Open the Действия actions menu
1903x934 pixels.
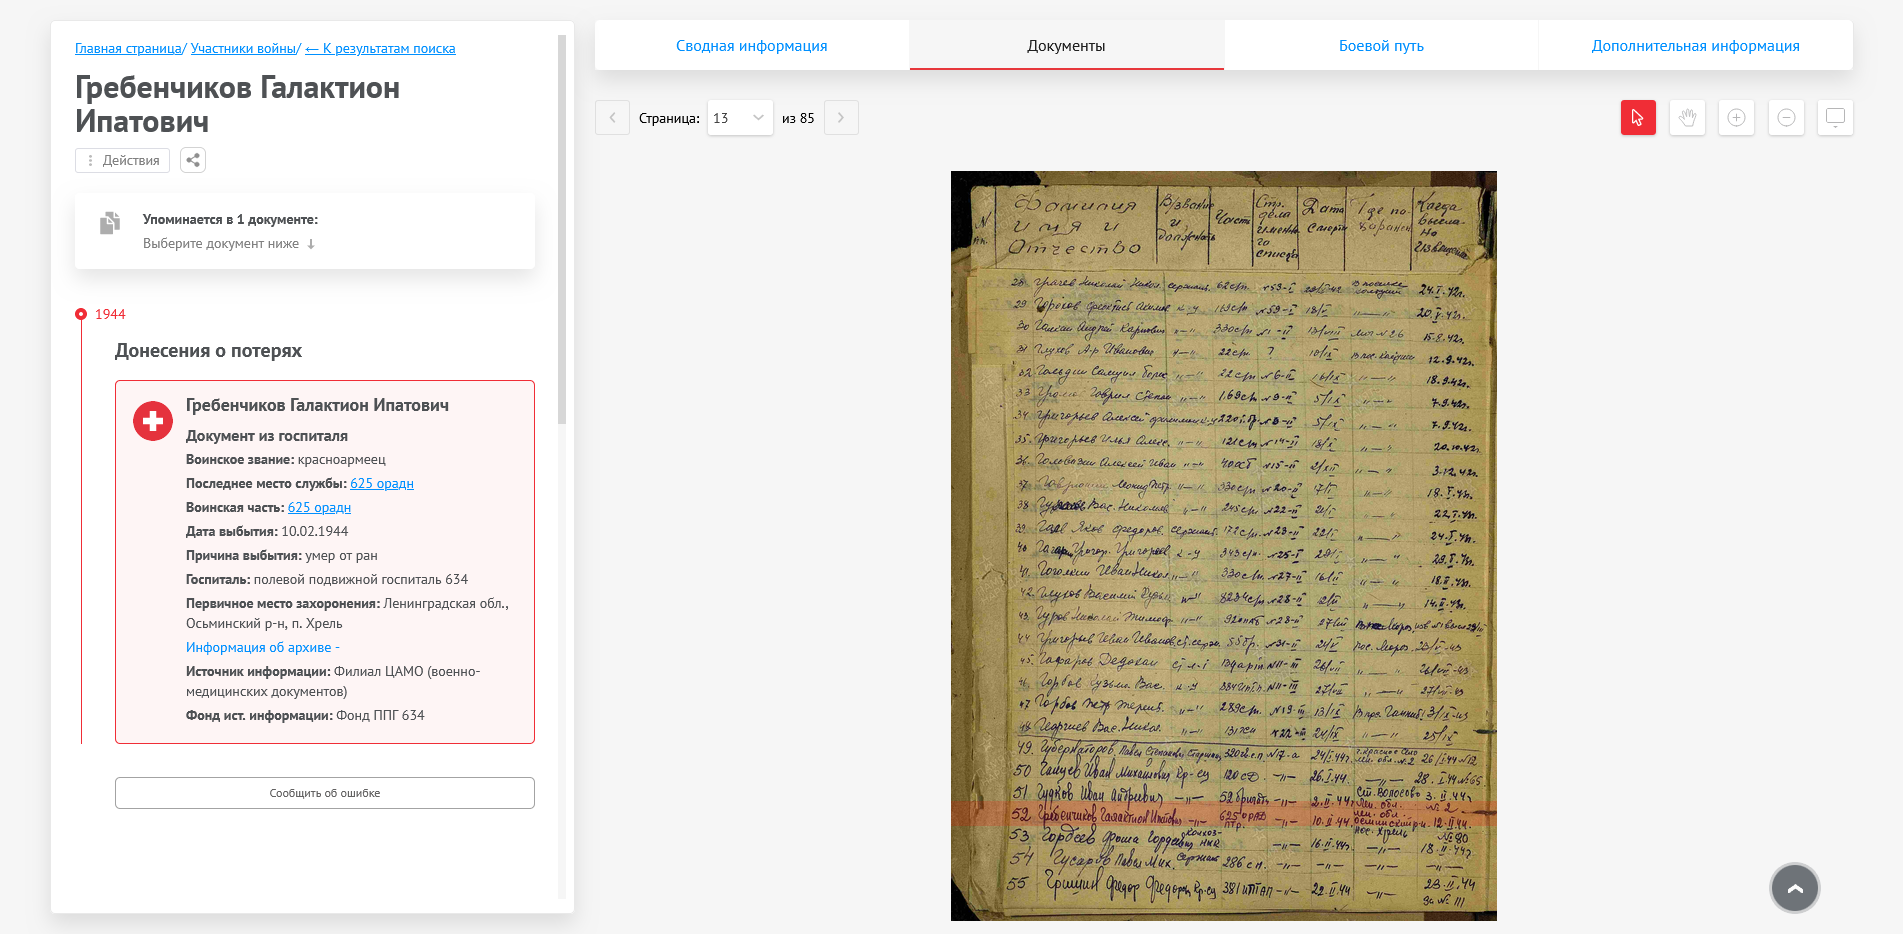pos(122,160)
